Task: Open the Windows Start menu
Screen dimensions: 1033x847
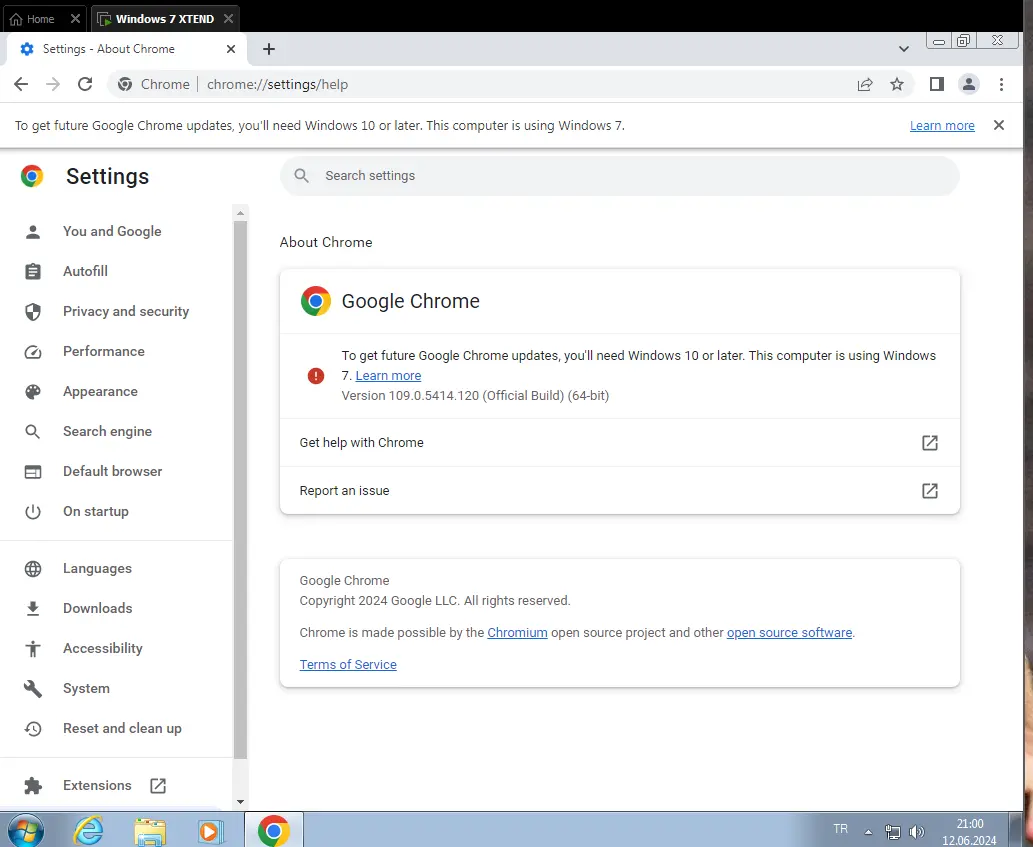Action: tap(24, 831)
